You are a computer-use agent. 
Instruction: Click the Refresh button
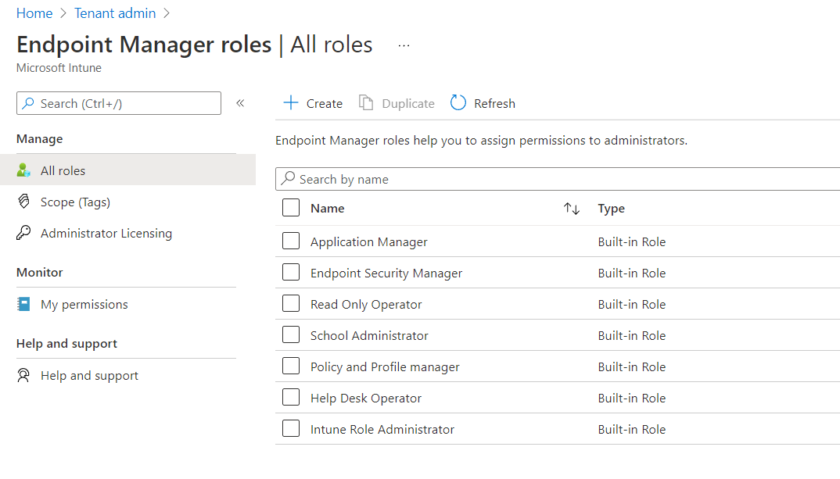(x=483, y=103)
